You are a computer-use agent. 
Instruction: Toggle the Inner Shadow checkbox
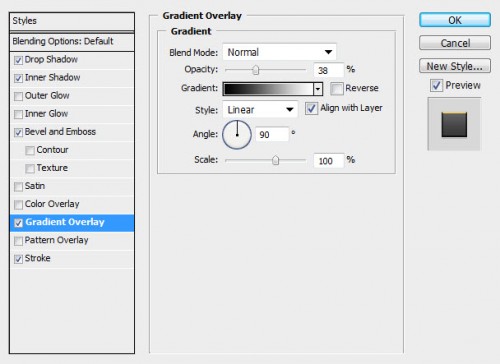coord(18,78)
